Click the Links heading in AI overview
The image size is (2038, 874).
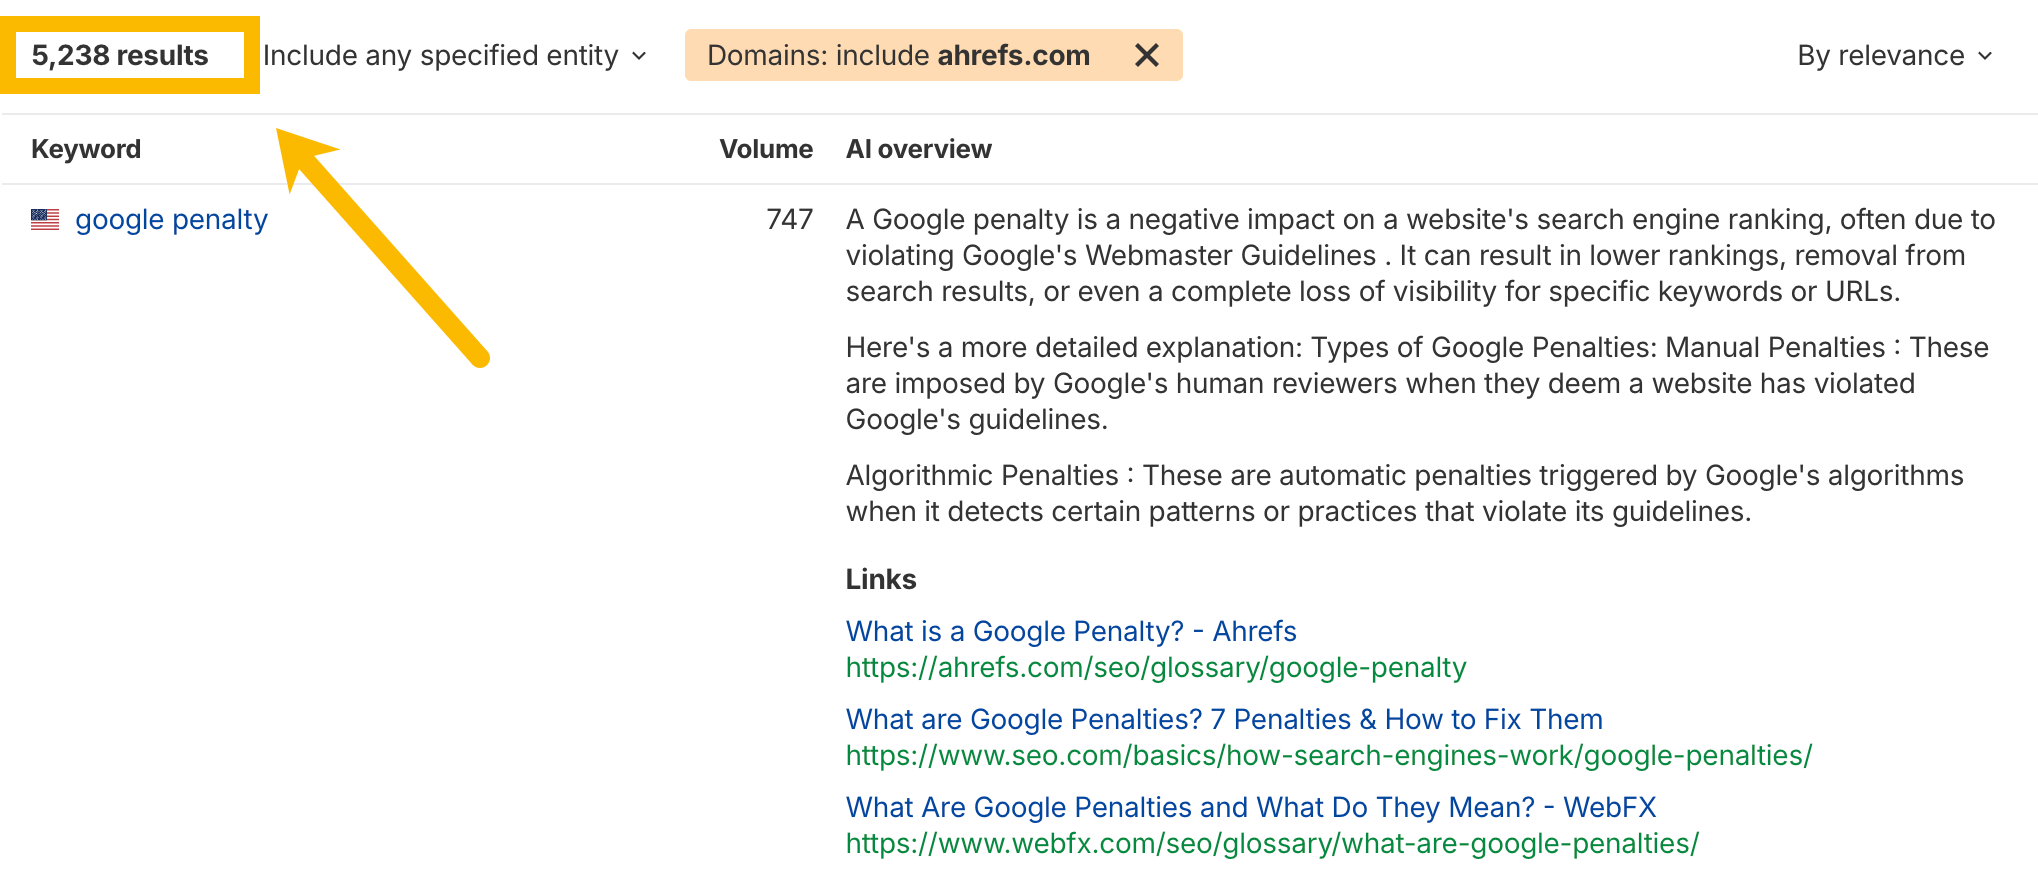[880, 578]
